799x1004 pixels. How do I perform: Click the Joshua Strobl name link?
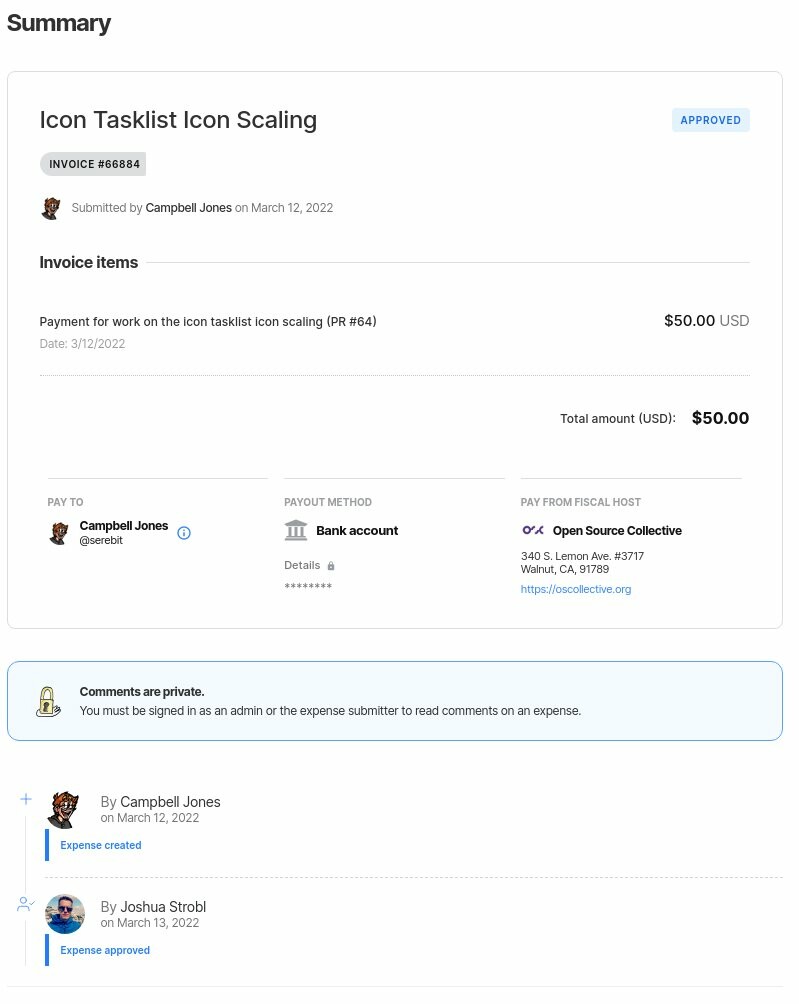163,907
